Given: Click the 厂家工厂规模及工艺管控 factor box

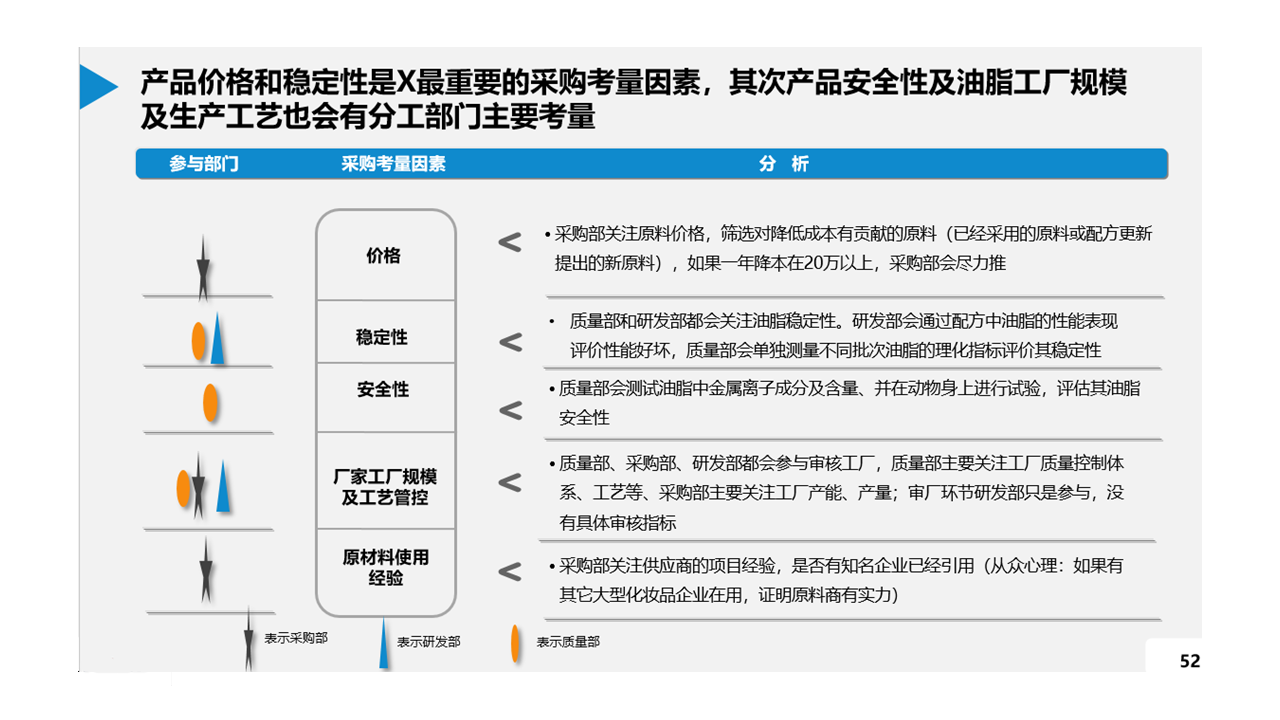Looking at the screenshot, I should click(385, 486).
